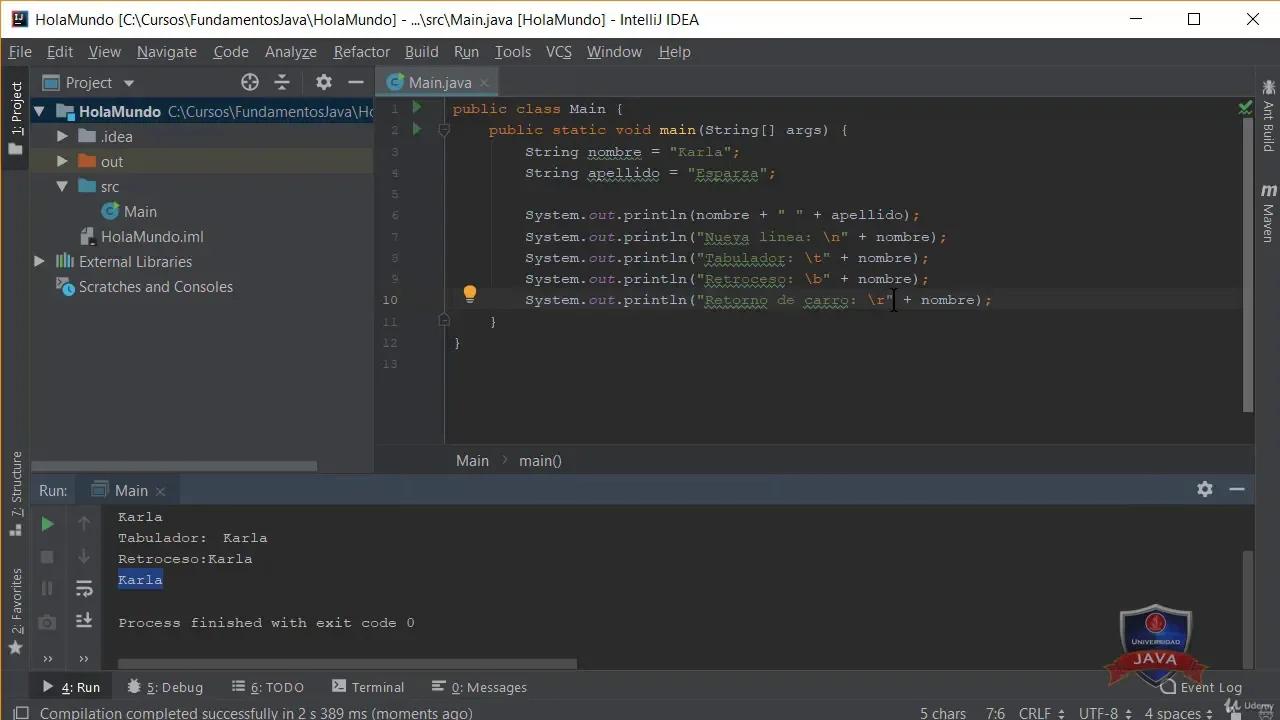Click main() in the breadcrumb bar
This screenshot has width=1280, height=720.
[540, 460]
